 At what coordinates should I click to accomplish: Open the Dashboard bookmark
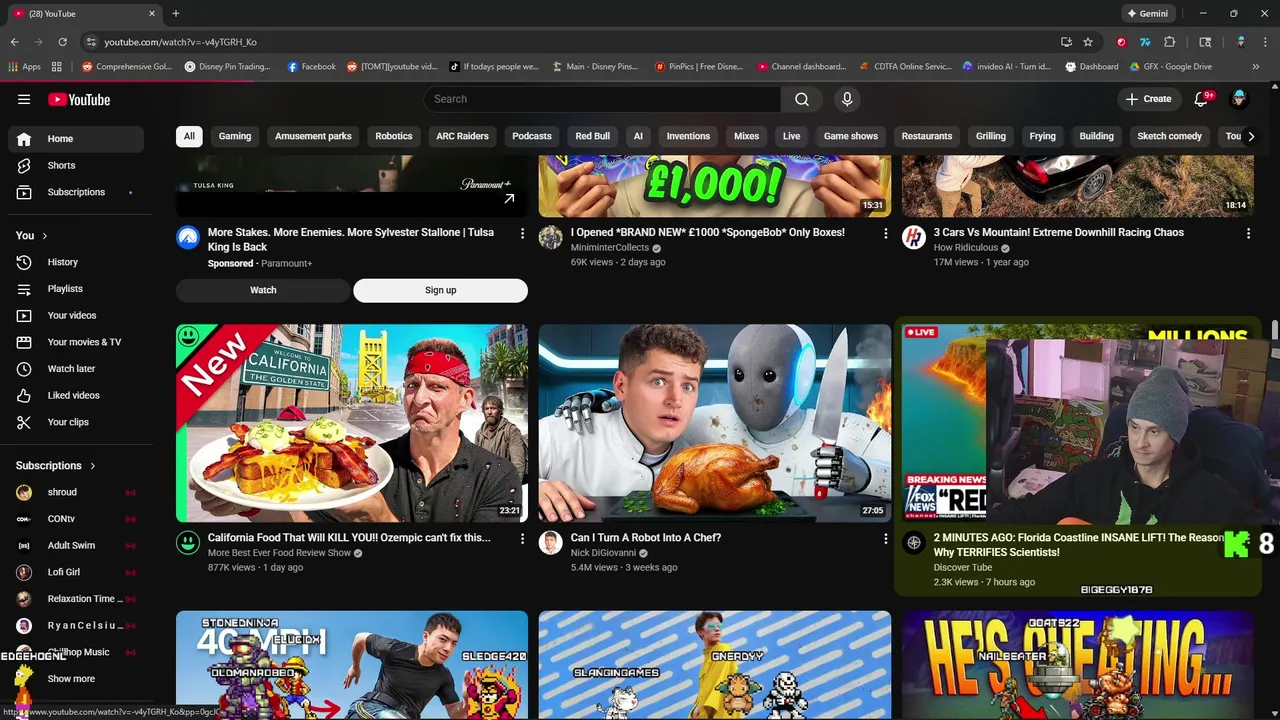(1092, 67)
